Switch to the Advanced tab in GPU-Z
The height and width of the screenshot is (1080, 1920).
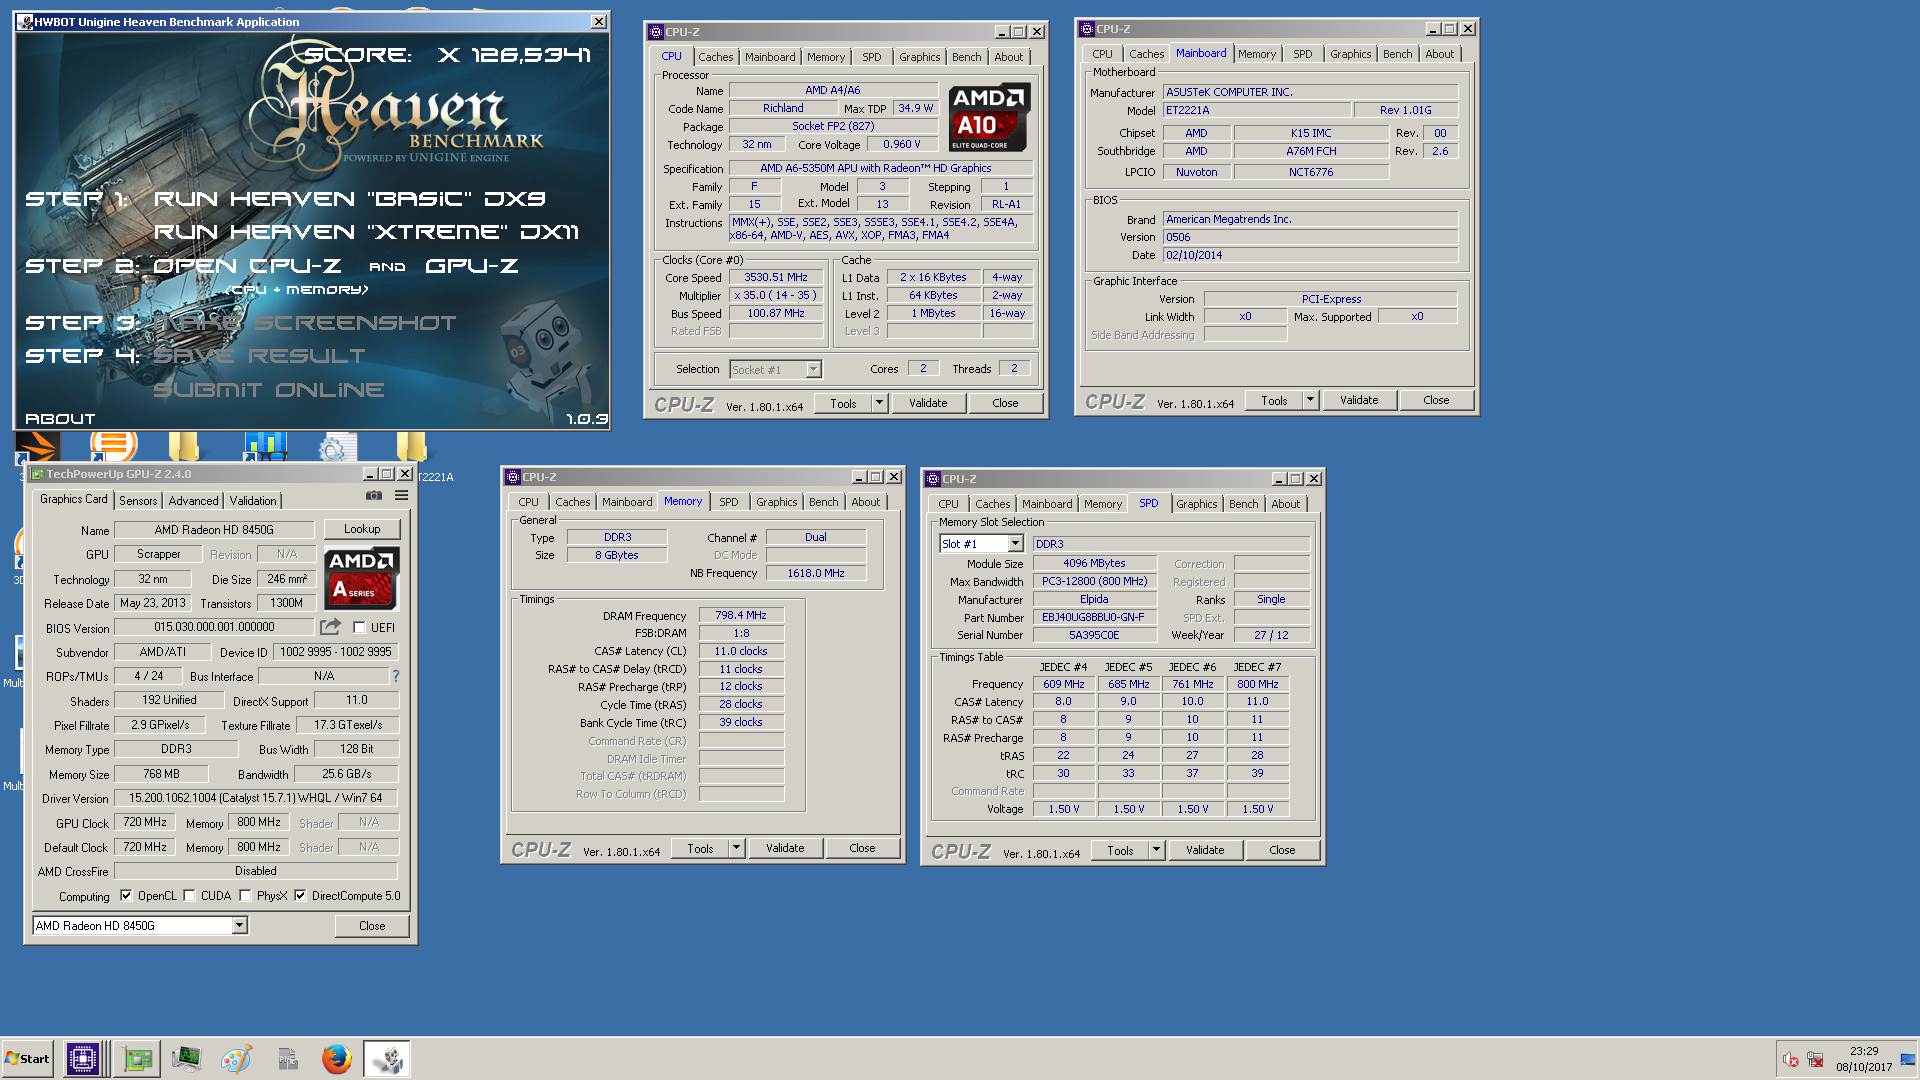(x=193, y=501)
